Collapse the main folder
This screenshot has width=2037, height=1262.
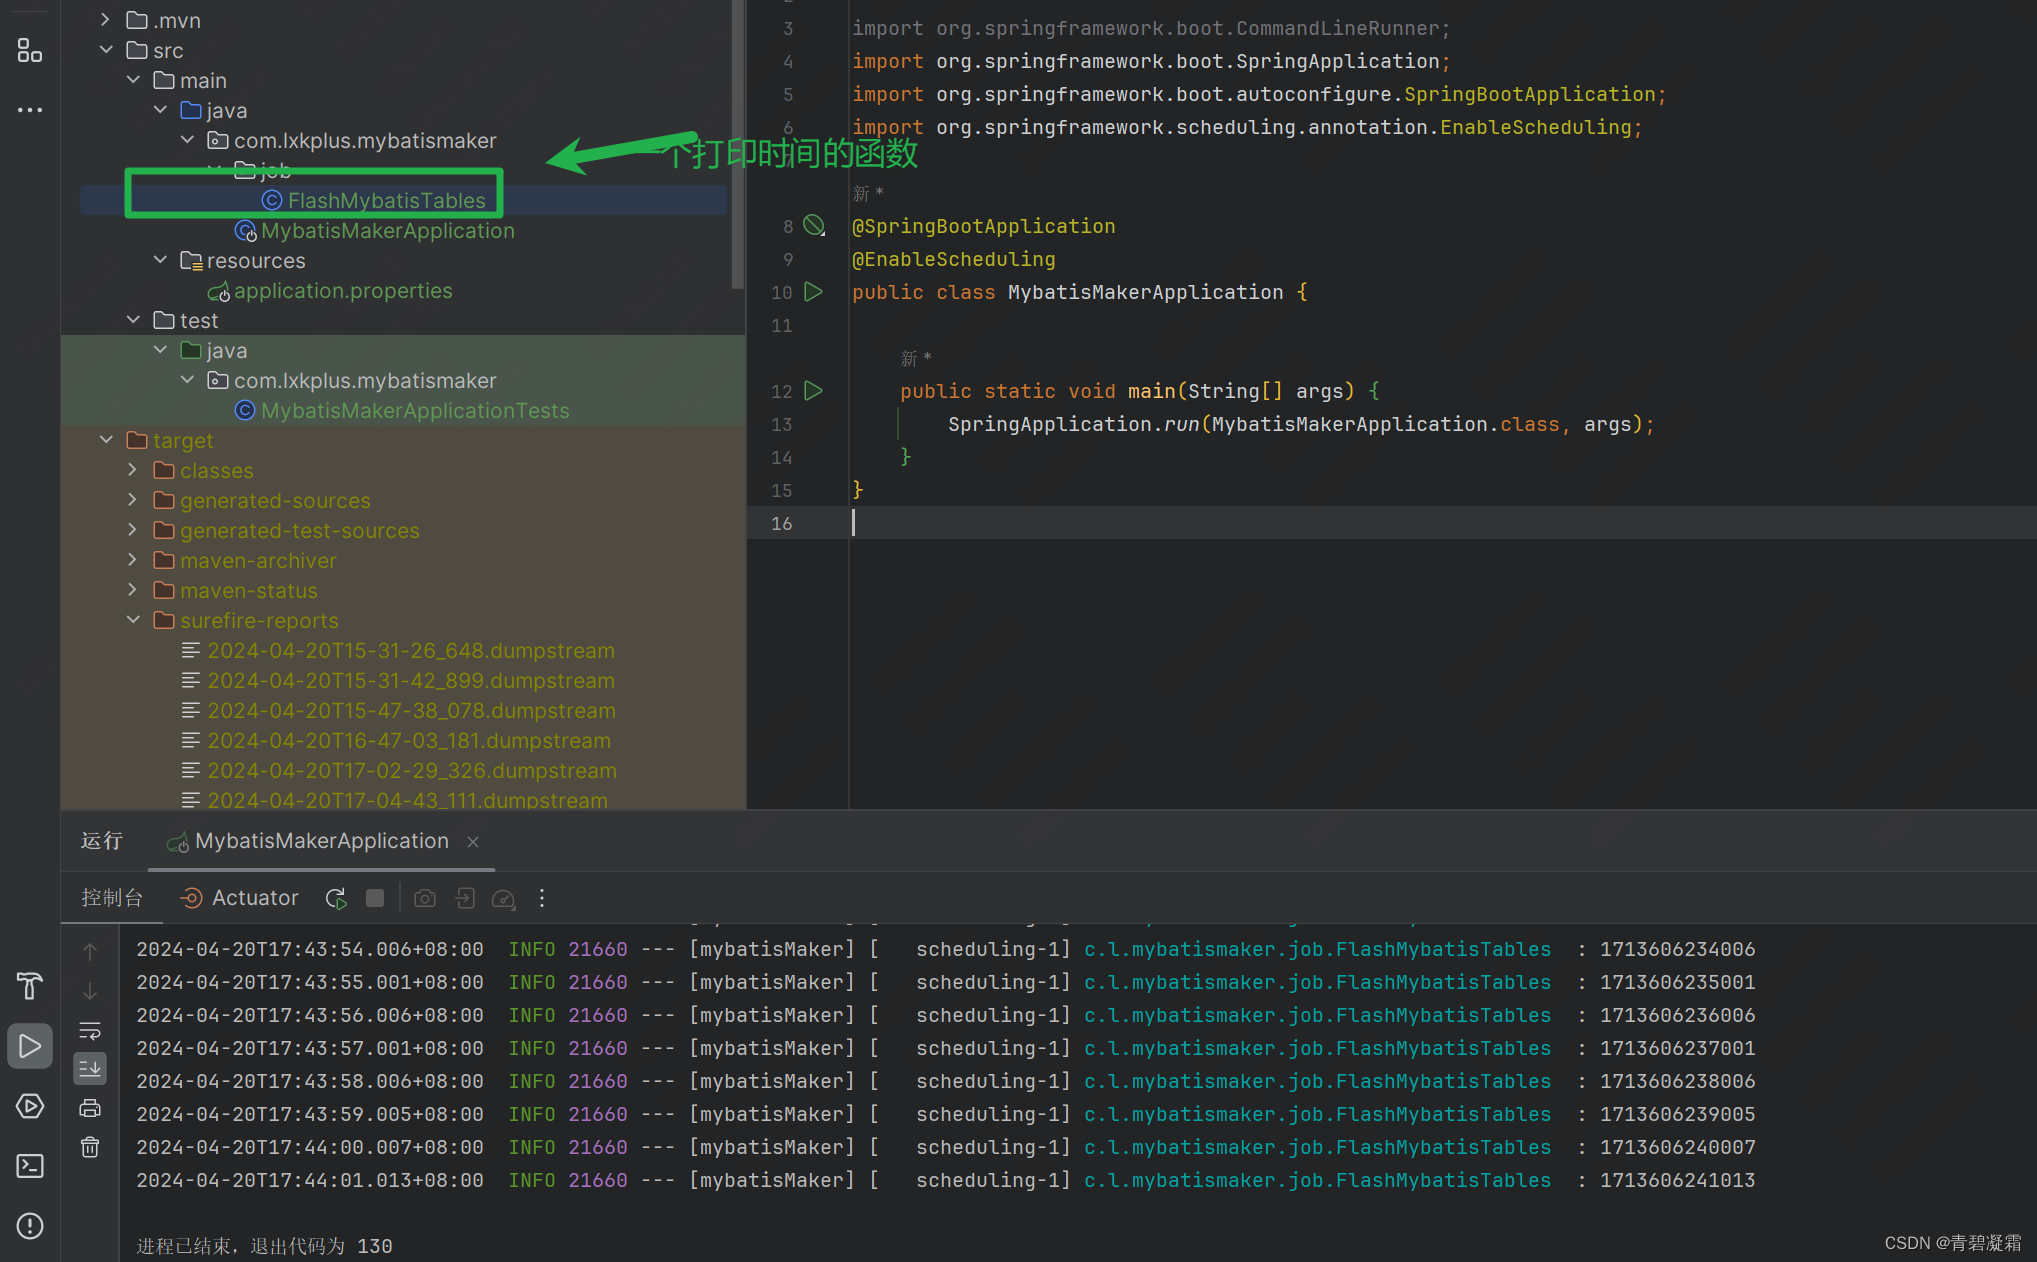coord(132,80)
